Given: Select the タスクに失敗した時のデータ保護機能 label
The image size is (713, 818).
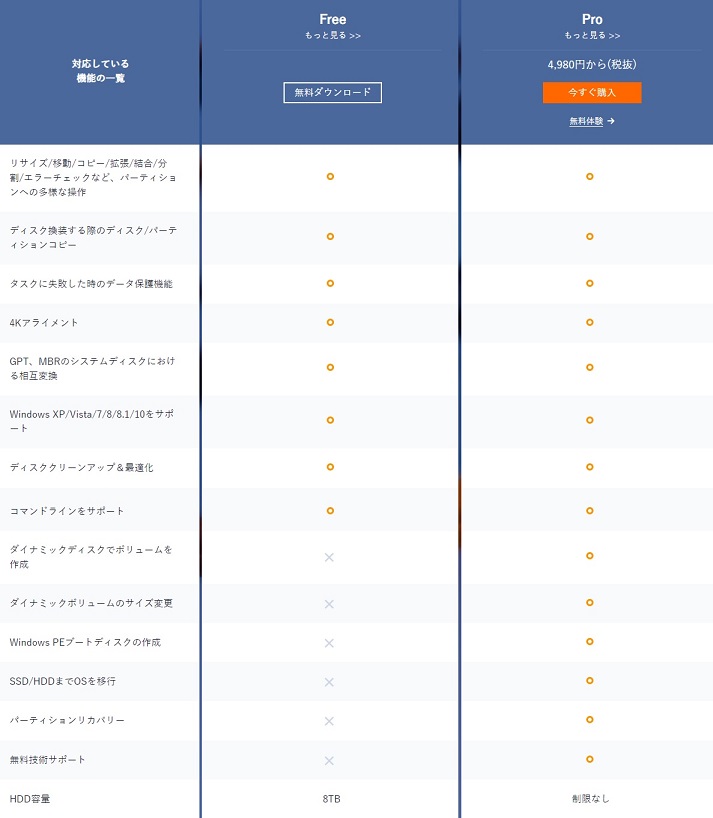Looking at the screenshot, I should (91, 284).
